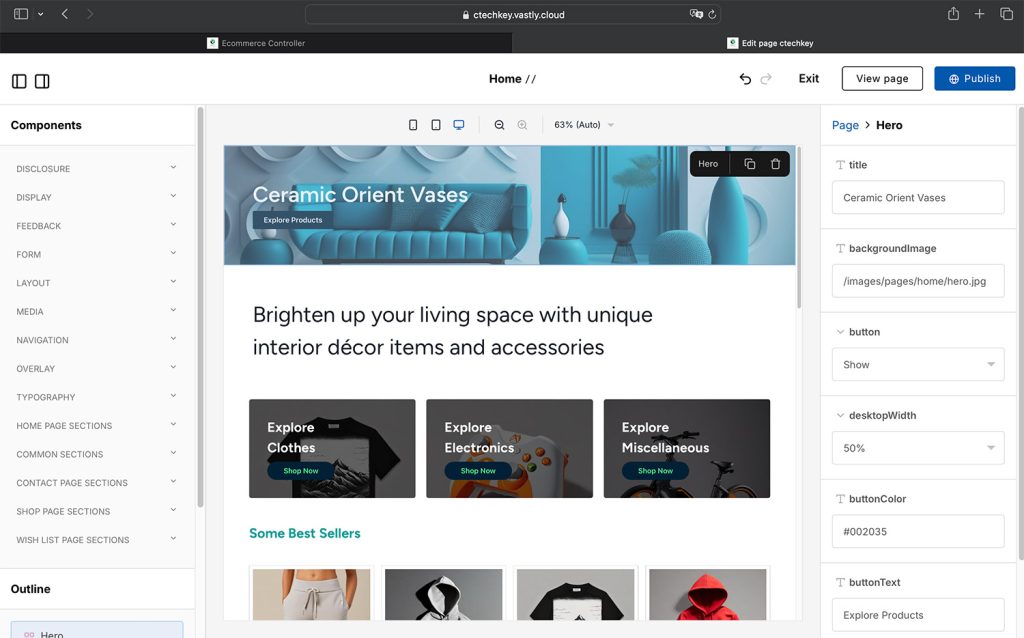Show the tab overview

(1006, 14)
